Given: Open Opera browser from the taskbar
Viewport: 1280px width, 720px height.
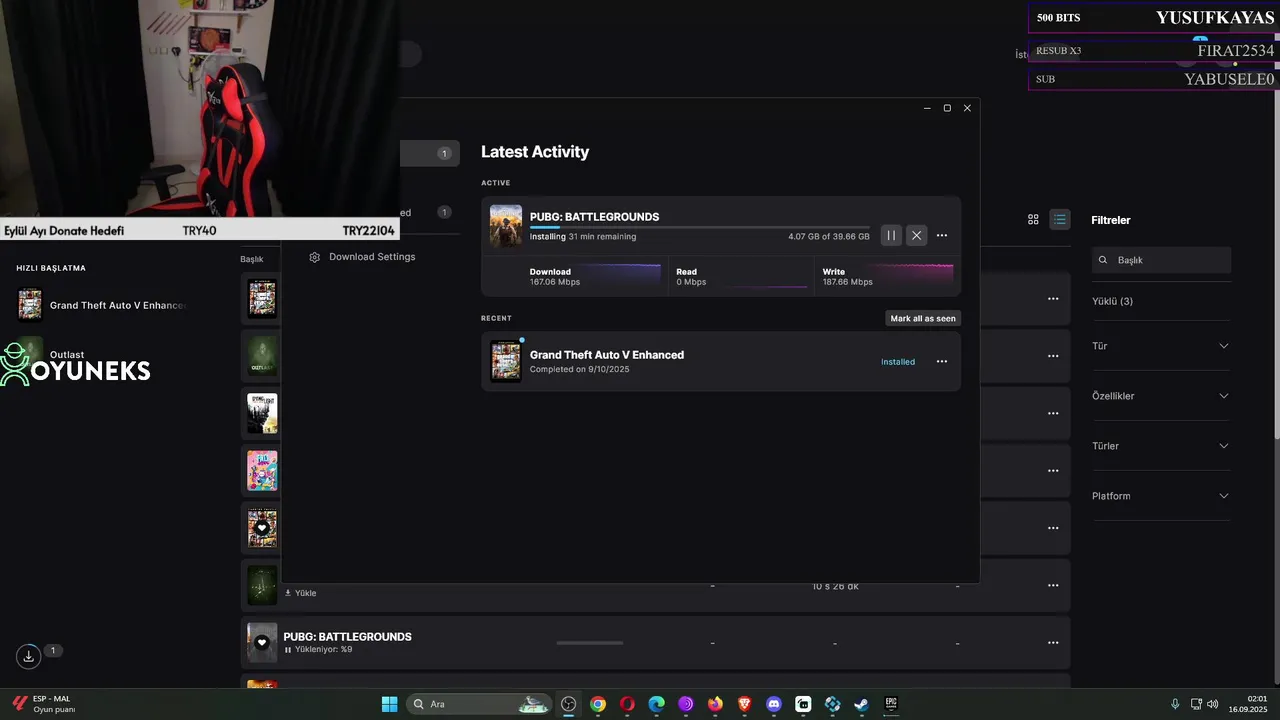Looking at the screenshot, I should click(627, 704).
